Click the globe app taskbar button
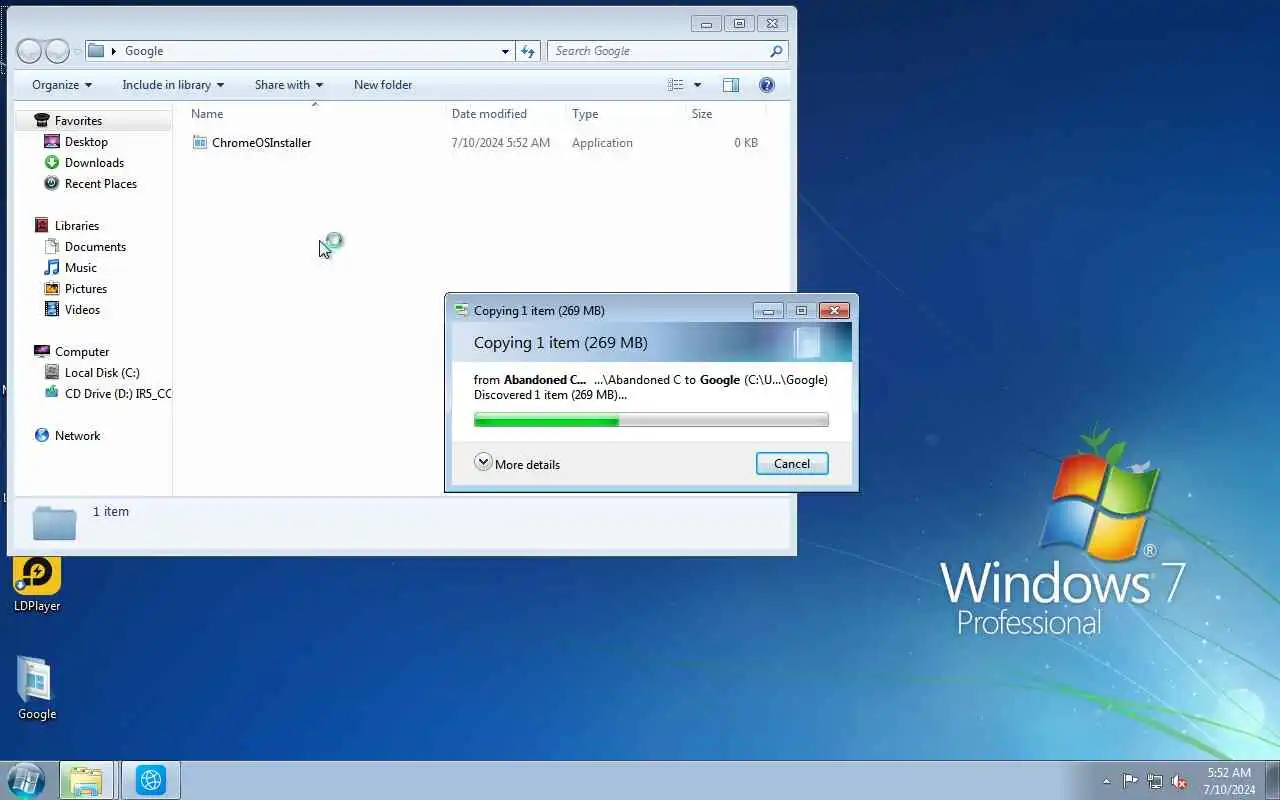This screenshot has width=1280, height=800. 151,780
